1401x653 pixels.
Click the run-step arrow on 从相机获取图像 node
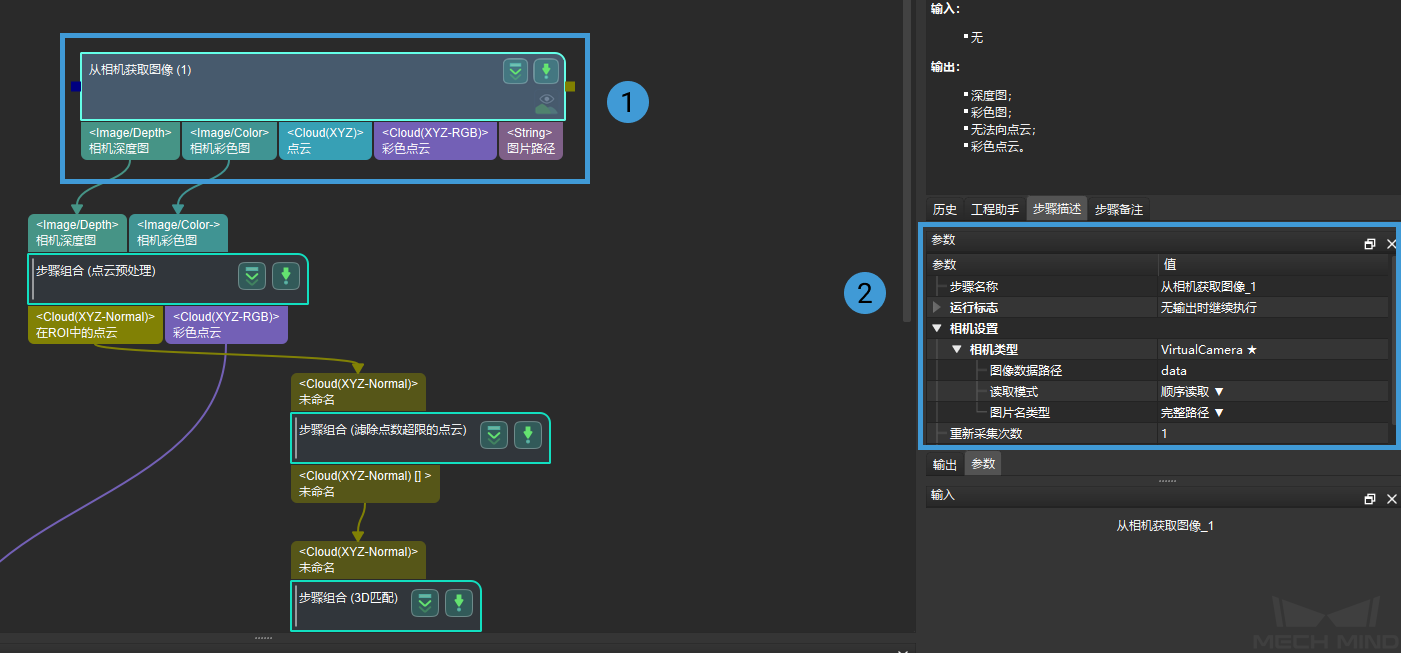[x=545, y=71]
